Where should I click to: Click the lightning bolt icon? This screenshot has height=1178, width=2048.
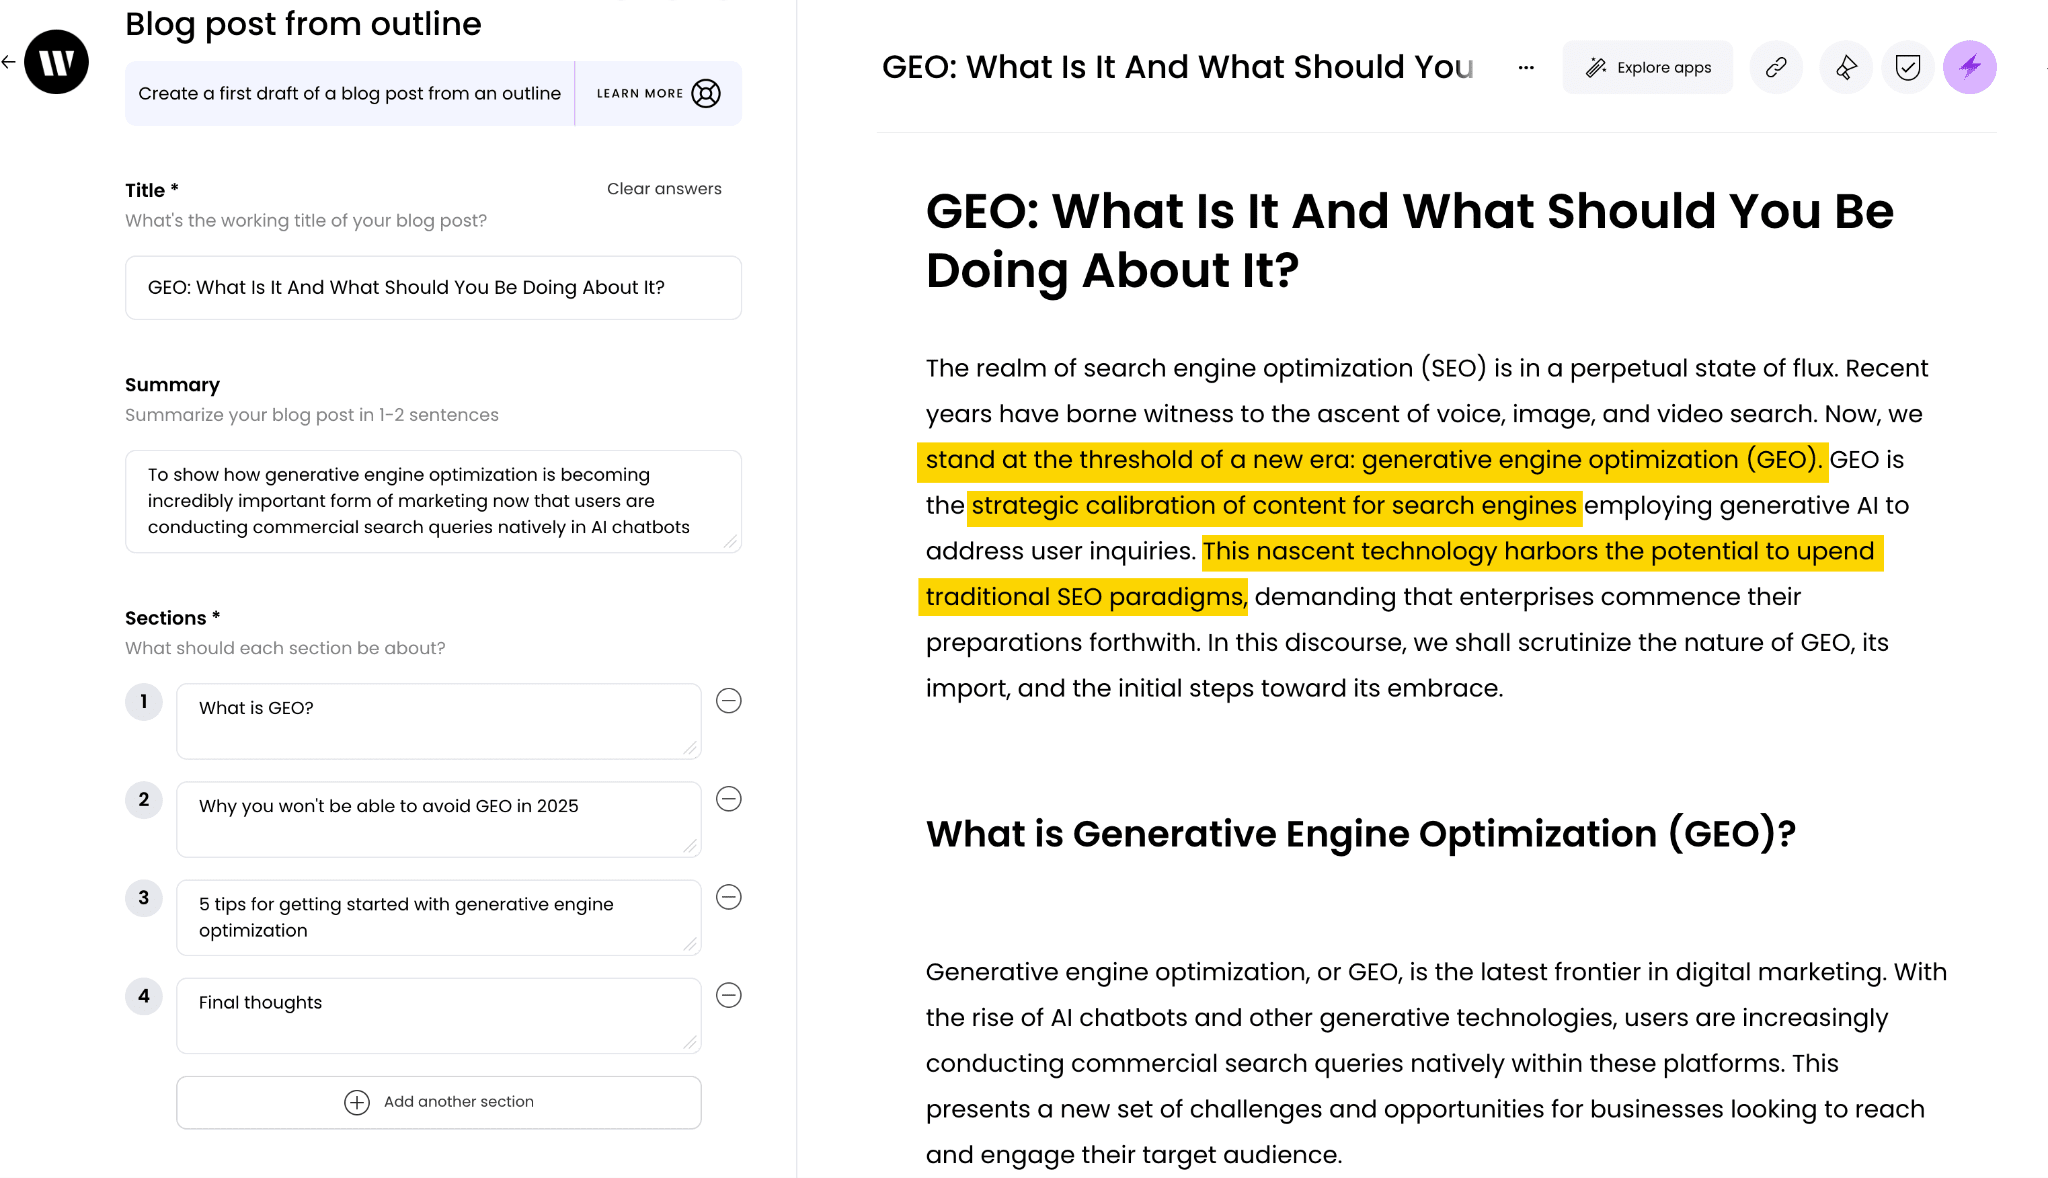point(1969,66)
